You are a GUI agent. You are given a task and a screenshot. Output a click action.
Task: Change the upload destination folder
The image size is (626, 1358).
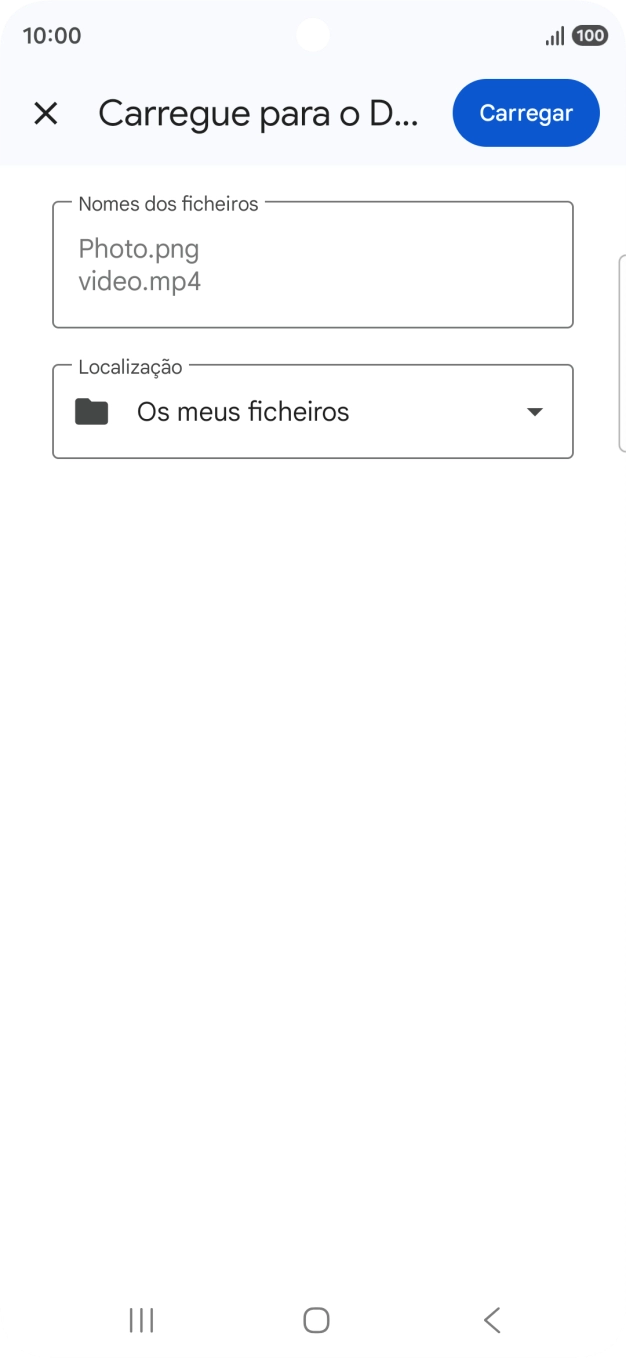click(x=312, y=411)
